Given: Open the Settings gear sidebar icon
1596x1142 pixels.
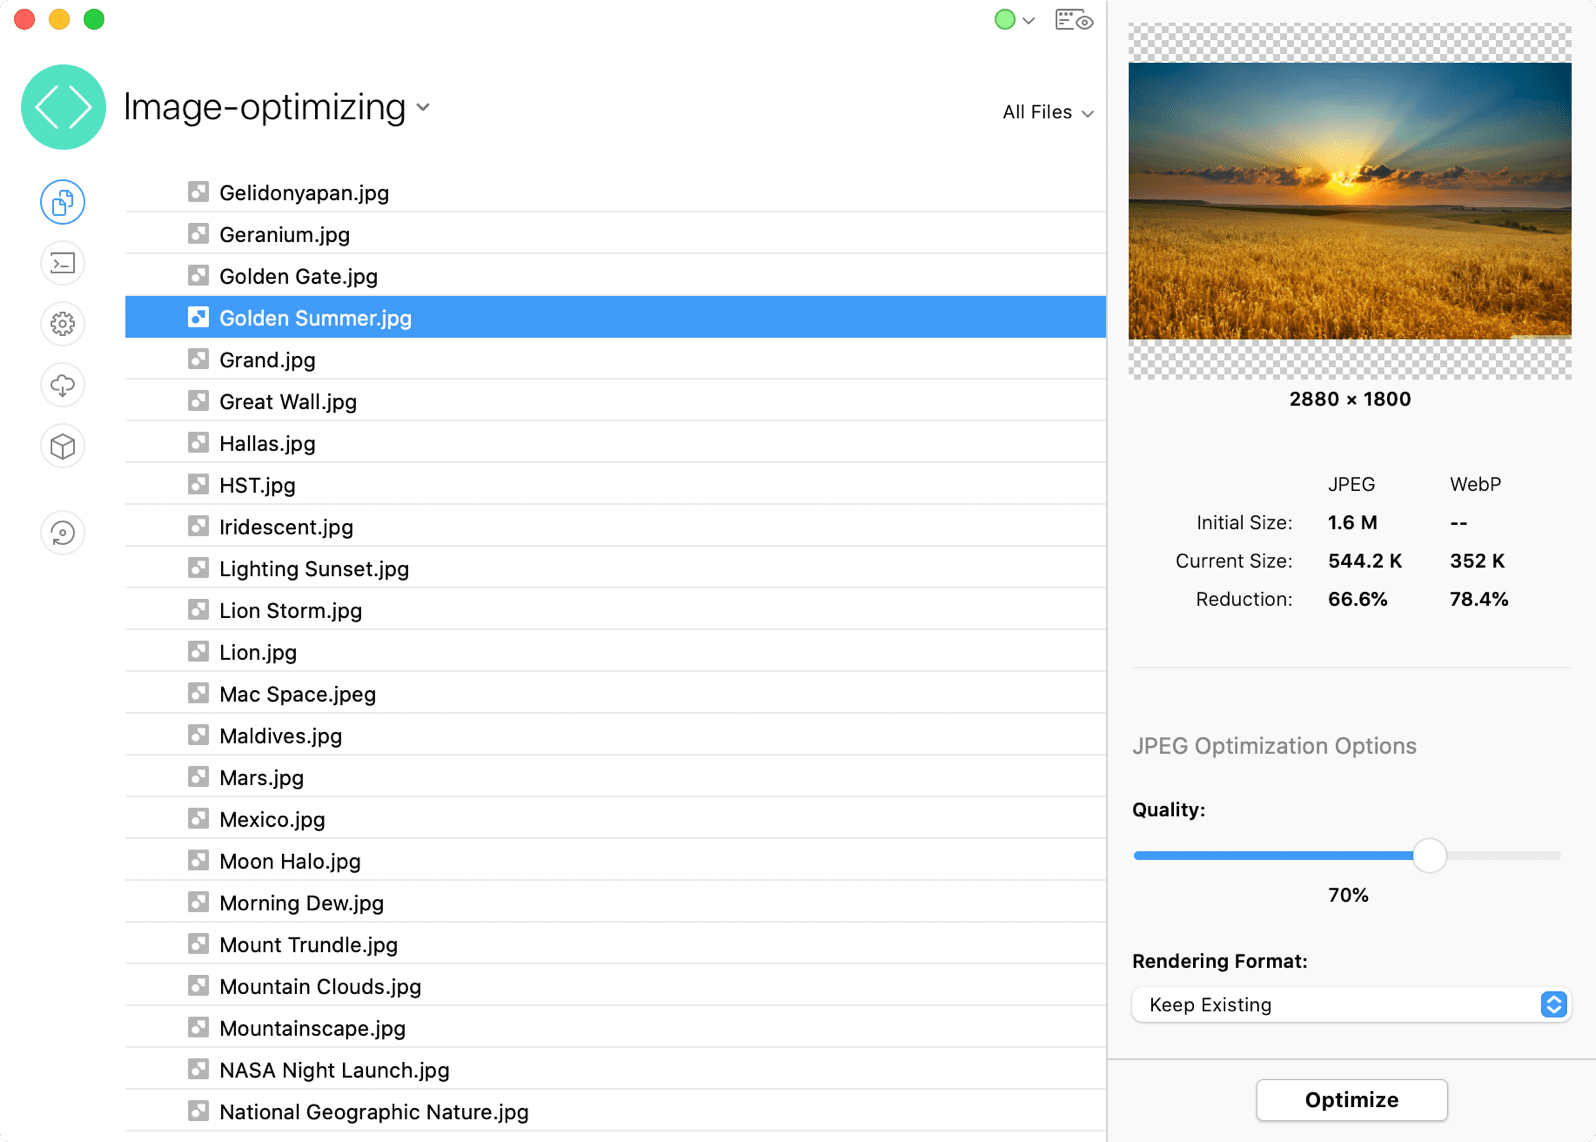Looking at the screenshot, I should tap(63, 324).
